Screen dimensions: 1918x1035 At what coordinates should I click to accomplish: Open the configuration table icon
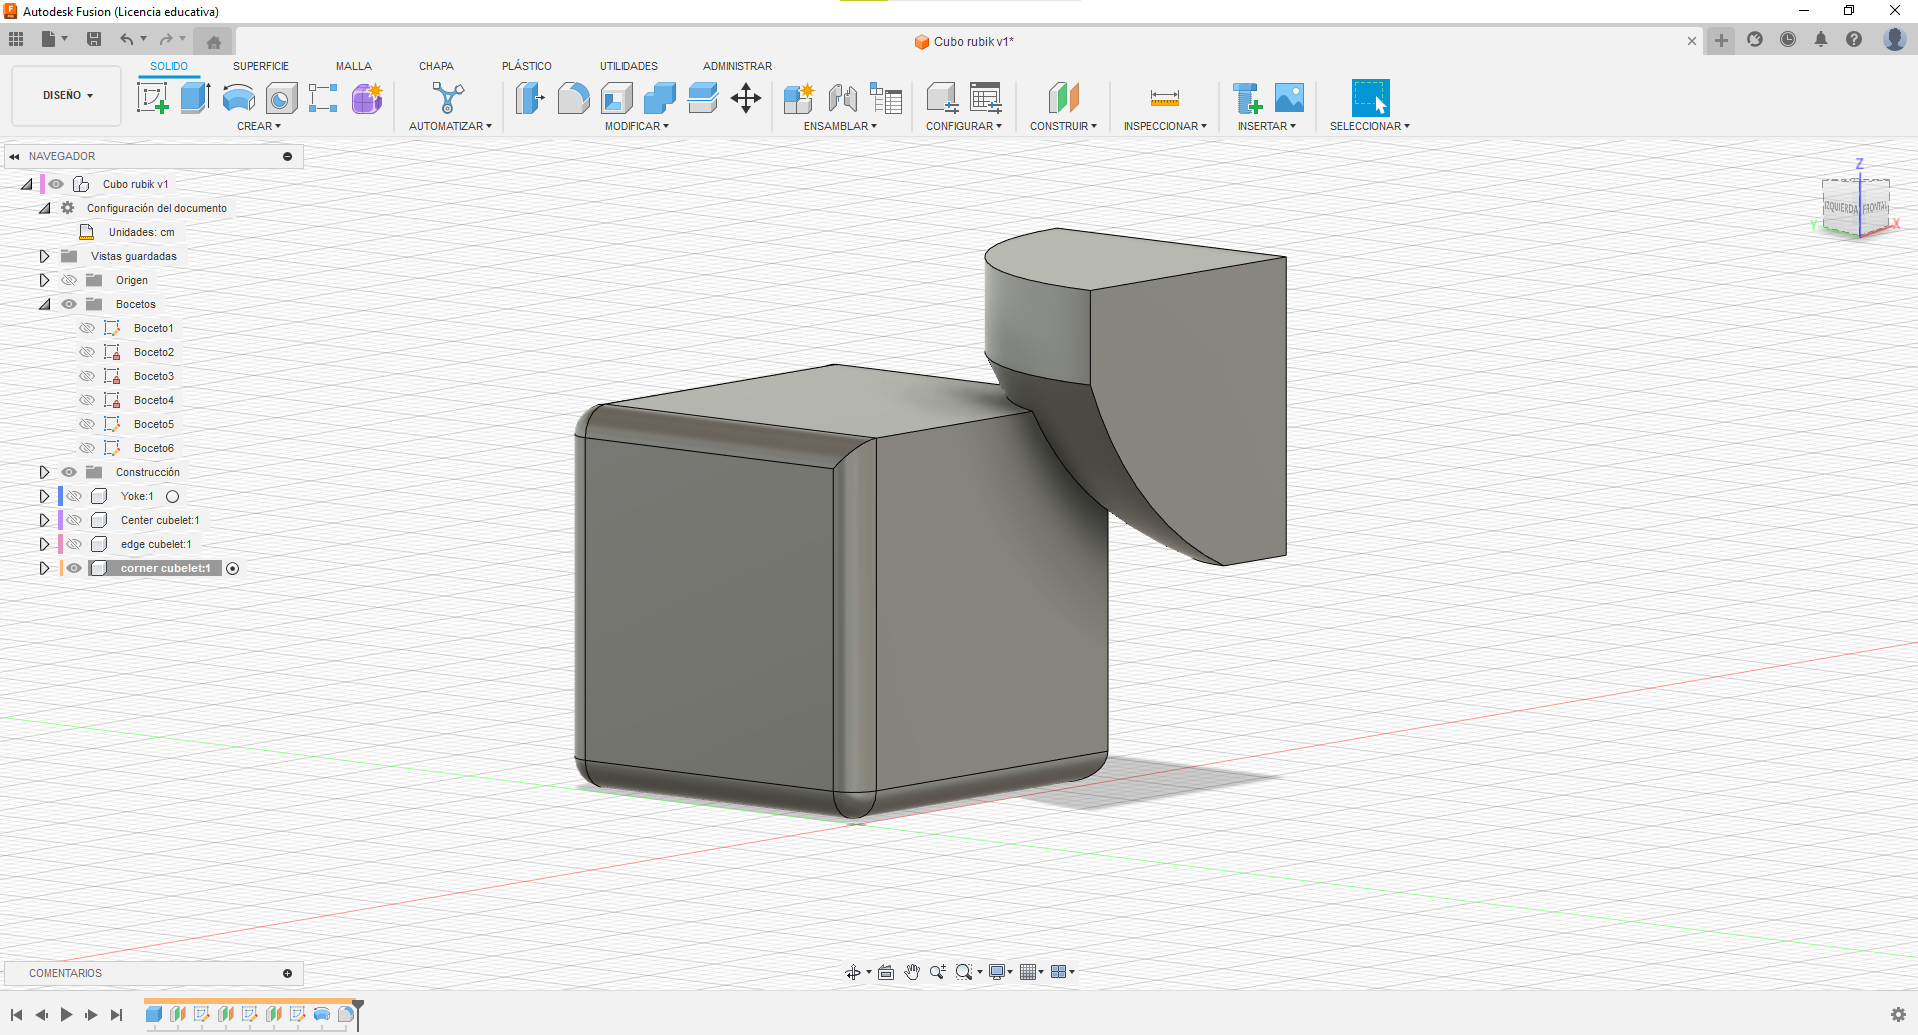(986, 98)
